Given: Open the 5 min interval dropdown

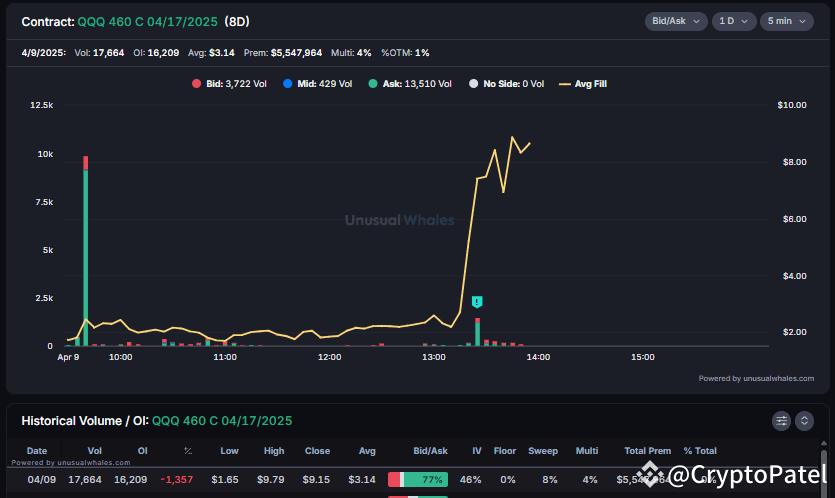Looking at the screenshot, I should click(x=786, y=21).
